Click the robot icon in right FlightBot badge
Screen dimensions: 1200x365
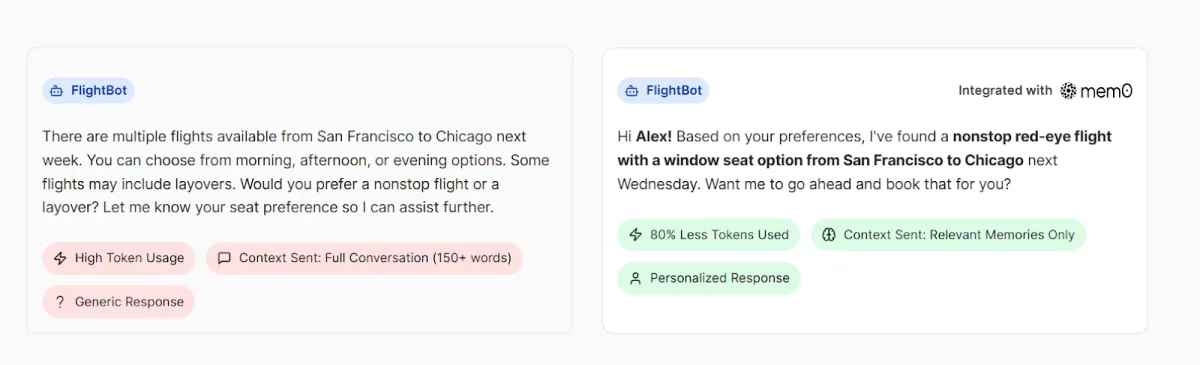631,90
